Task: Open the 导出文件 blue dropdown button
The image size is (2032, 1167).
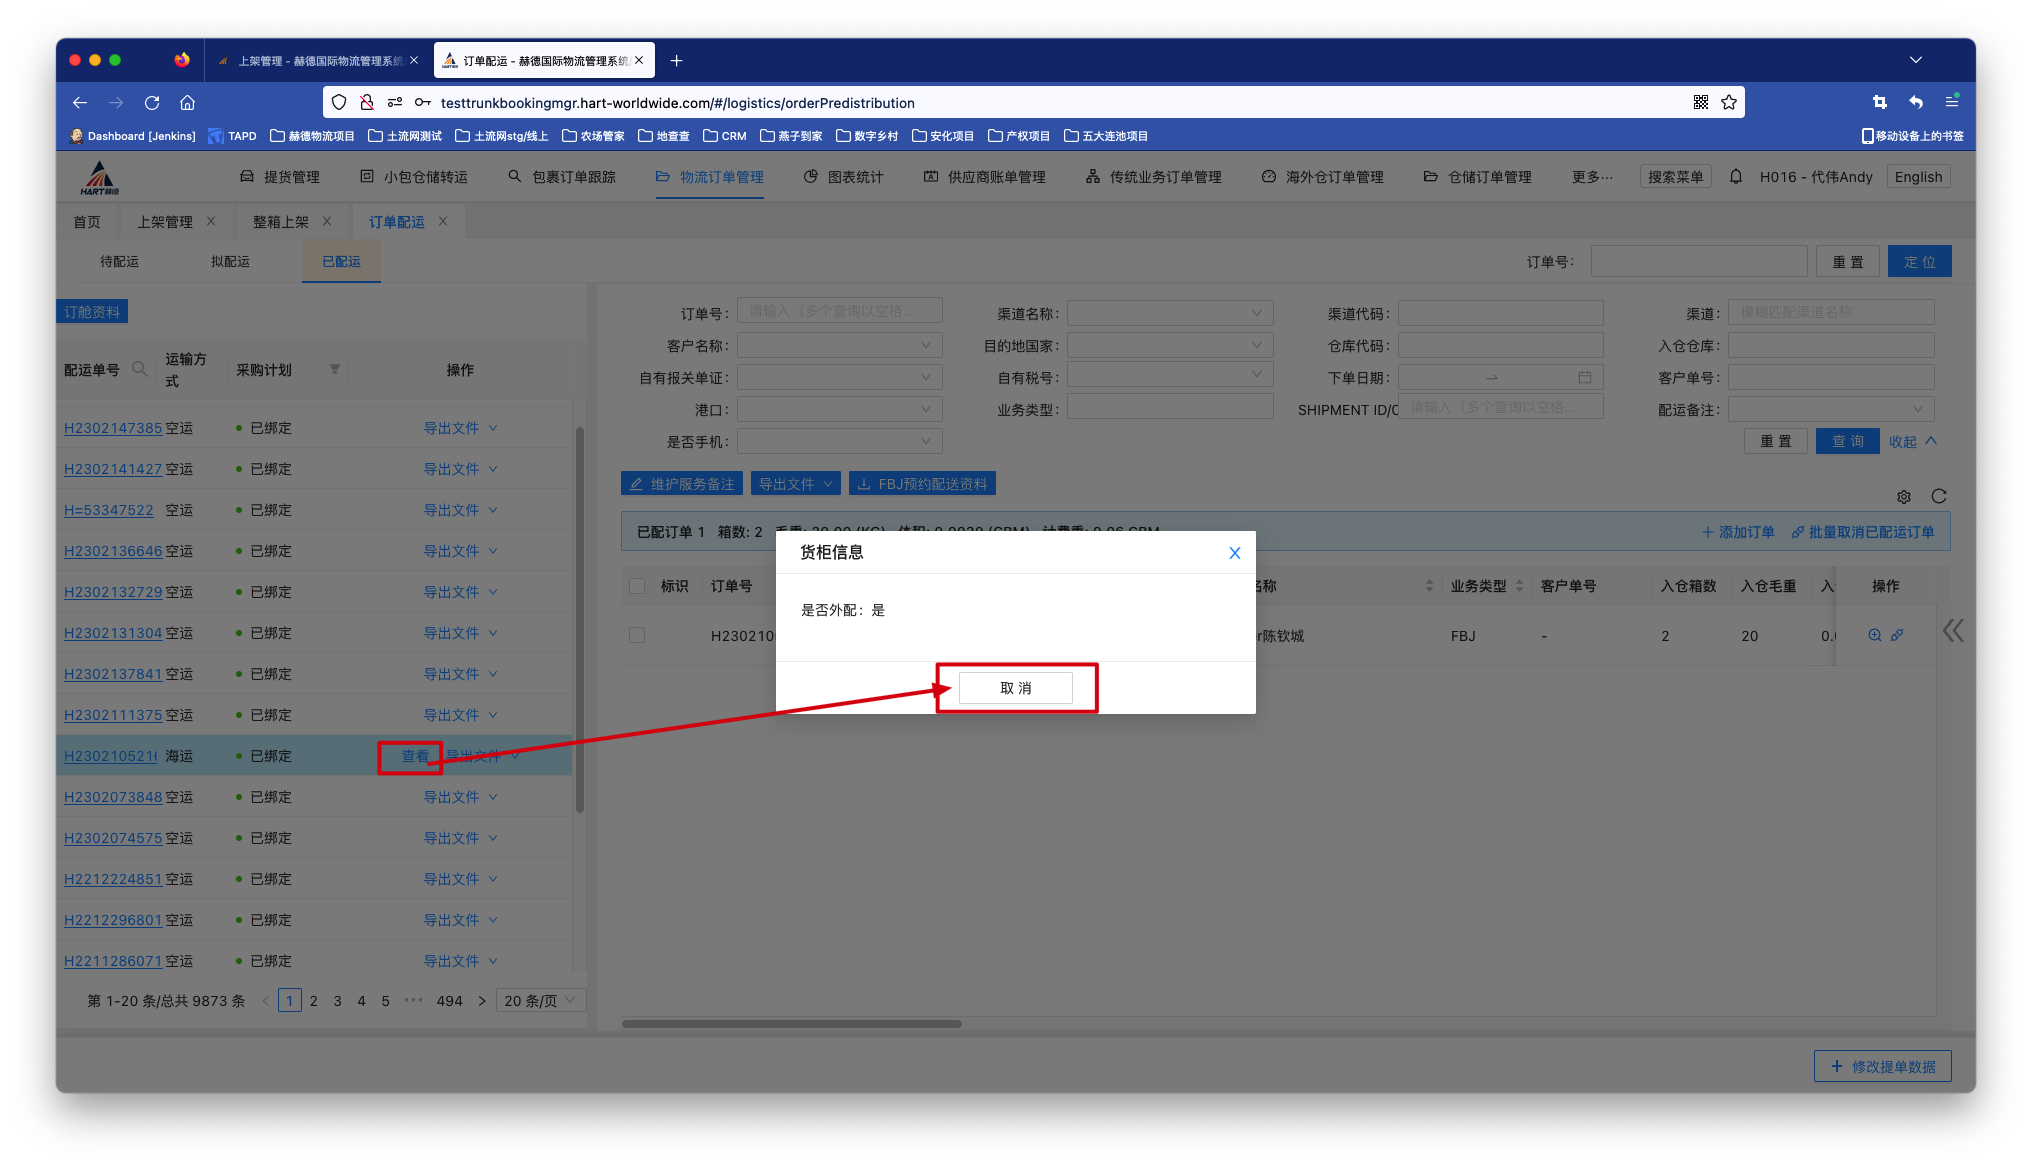Action: (795, 484)
